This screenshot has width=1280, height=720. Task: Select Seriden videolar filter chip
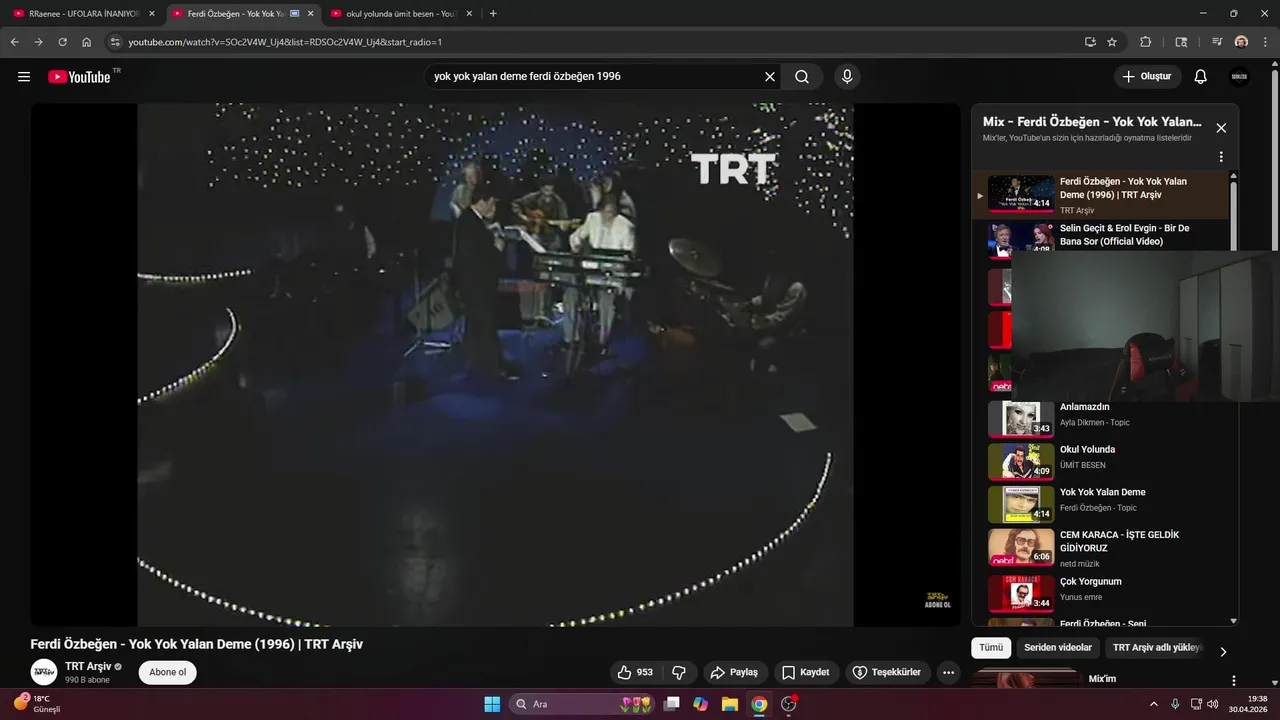(x=1059, y=648)
